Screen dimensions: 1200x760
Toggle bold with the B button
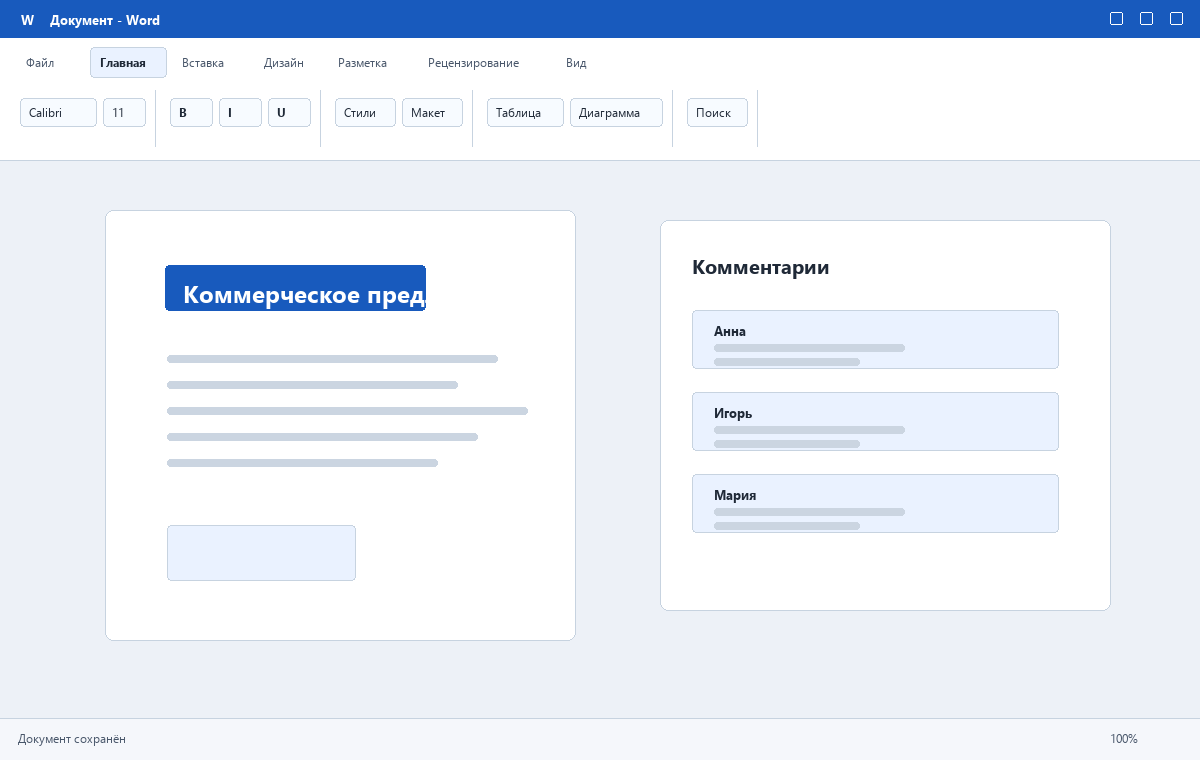pos(191,113)
